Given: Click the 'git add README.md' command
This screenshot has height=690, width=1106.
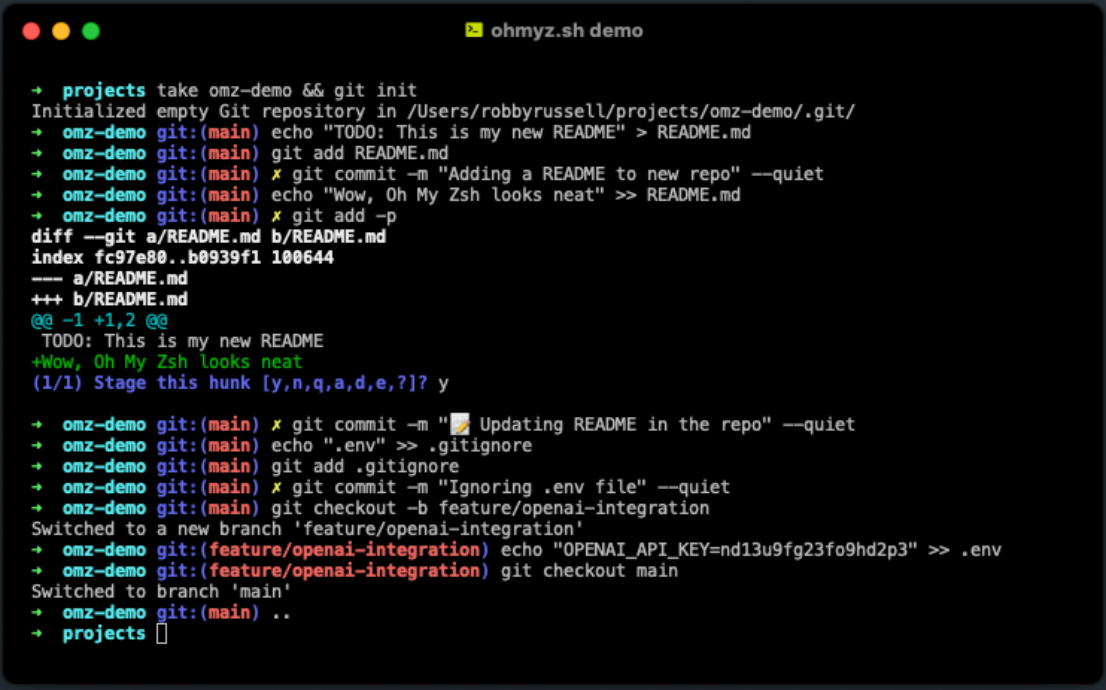Looking at the screenshot, I should click(360, 153).
